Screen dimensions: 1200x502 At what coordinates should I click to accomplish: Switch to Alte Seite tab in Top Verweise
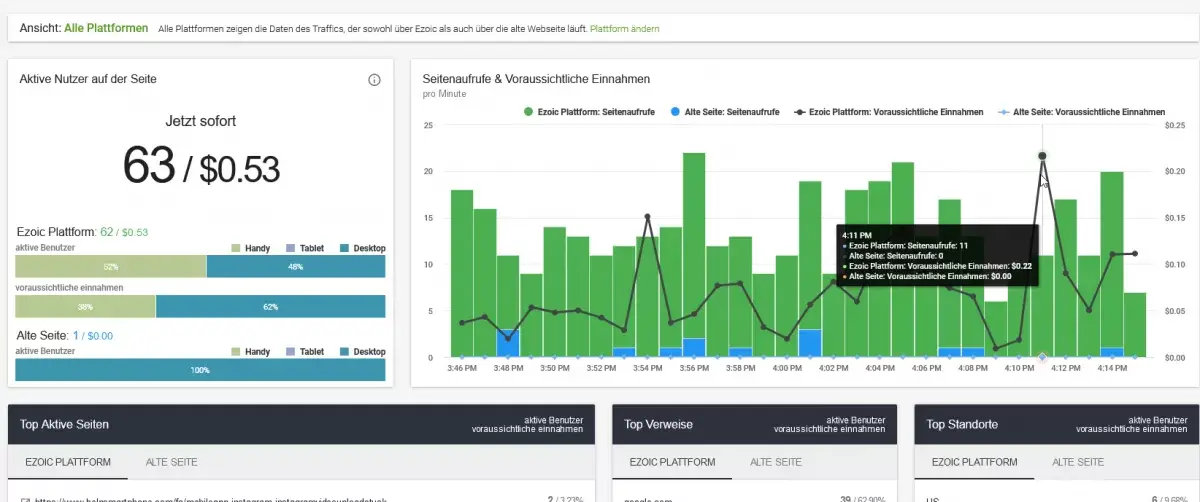pos(776,462)
